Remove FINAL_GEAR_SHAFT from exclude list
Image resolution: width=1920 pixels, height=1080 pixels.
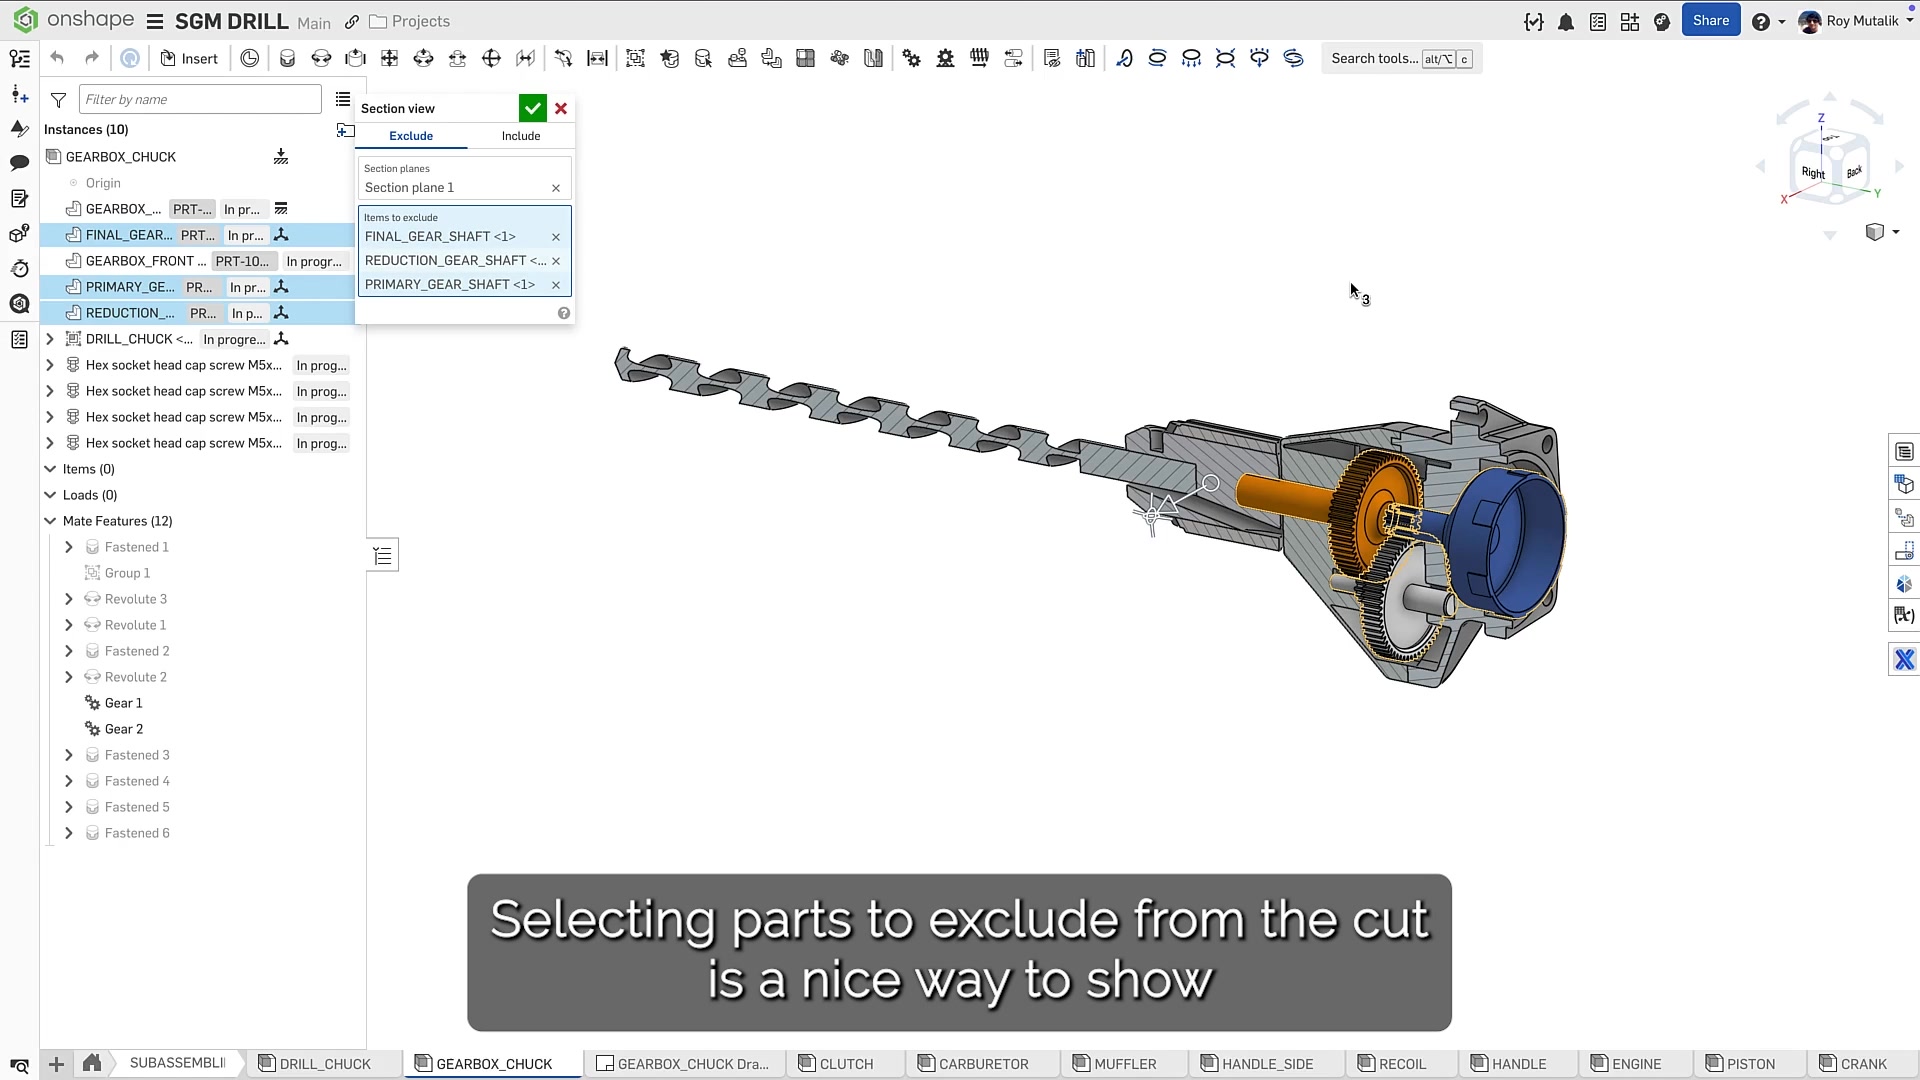556,237
